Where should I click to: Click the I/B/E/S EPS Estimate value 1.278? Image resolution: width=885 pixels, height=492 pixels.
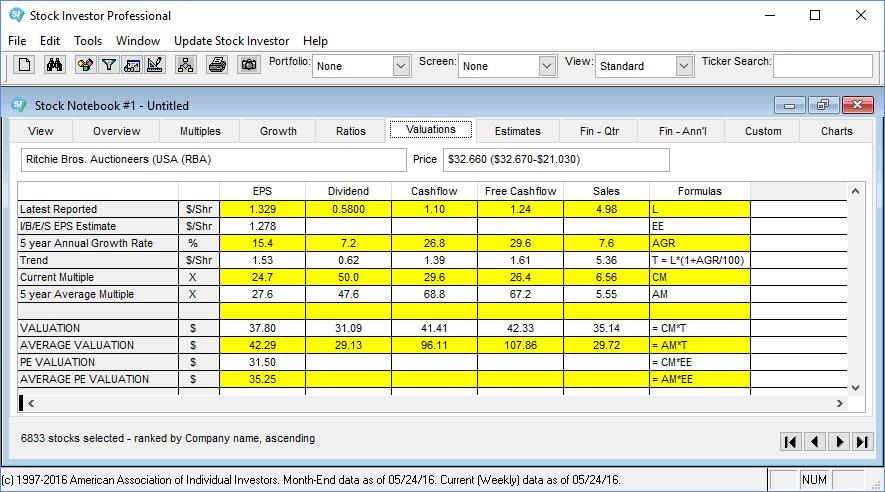pos(262,226)
